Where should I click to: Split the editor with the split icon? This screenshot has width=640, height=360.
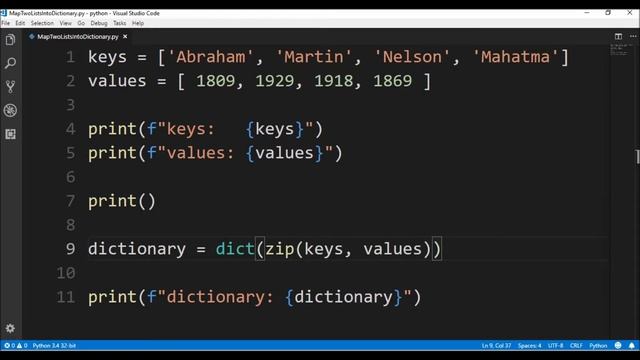(x=618, y=36)
